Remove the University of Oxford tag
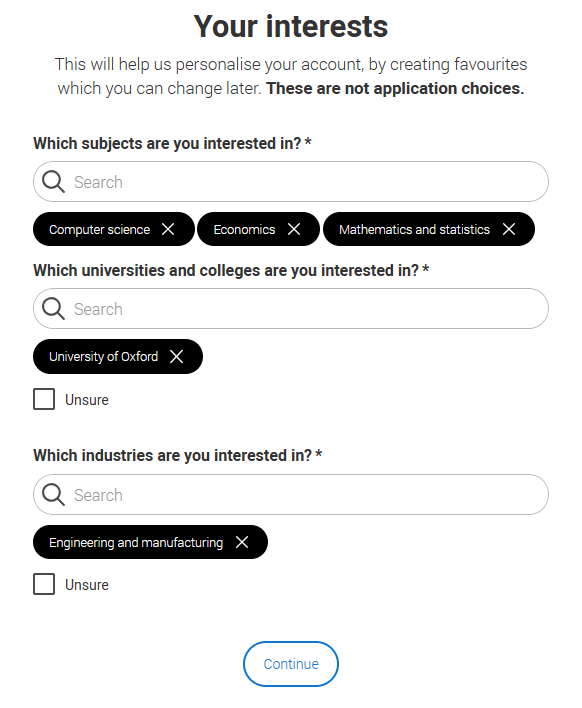Screen dimensions: 582x708 [177, 356]
